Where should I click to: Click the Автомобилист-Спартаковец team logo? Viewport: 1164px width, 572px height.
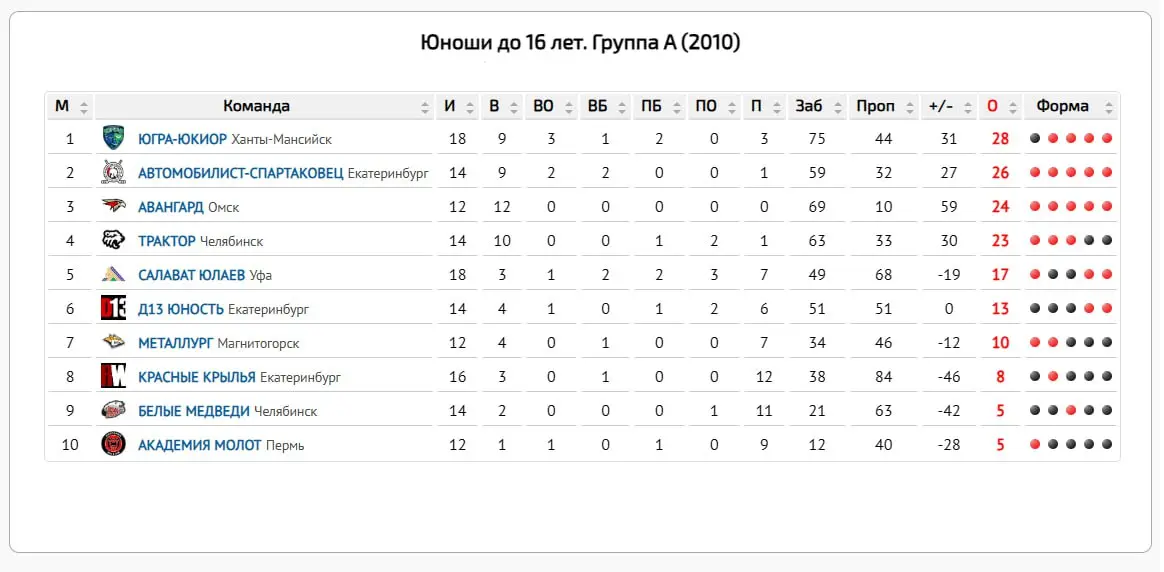[113, 172]
